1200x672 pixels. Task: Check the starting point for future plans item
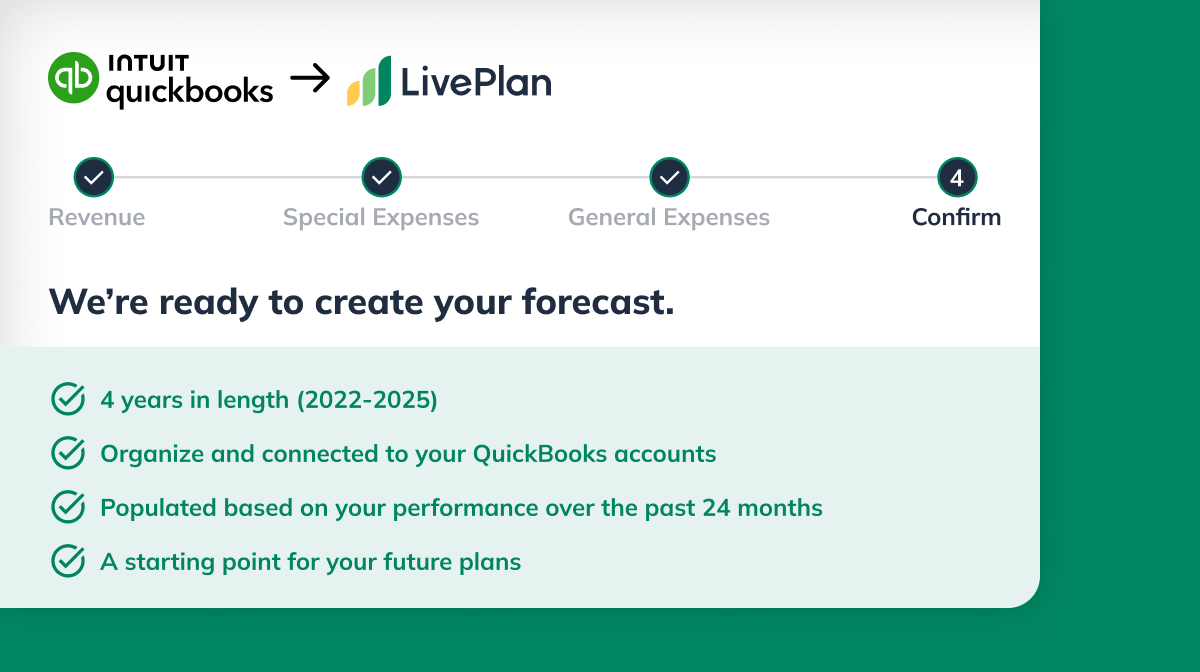tap(66, 560)
